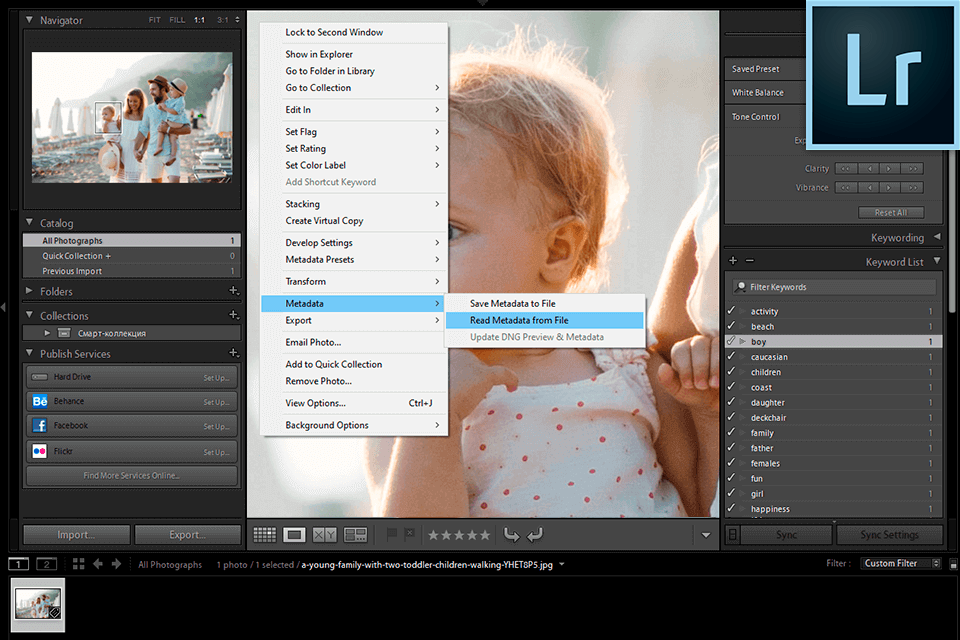Viewport: 960px width, 640px height.
Task: Switch to Grid view in the toolbar
Action: (x=264, y=535)
